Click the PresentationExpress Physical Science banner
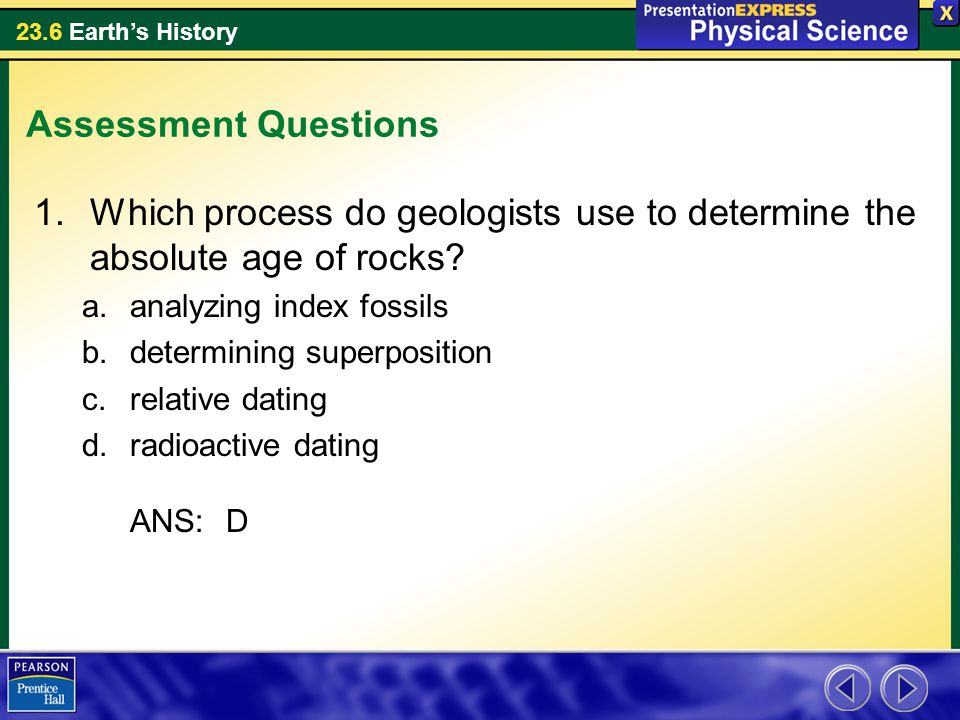This screenshot has width=960, height=720. [x=777, y=24]
